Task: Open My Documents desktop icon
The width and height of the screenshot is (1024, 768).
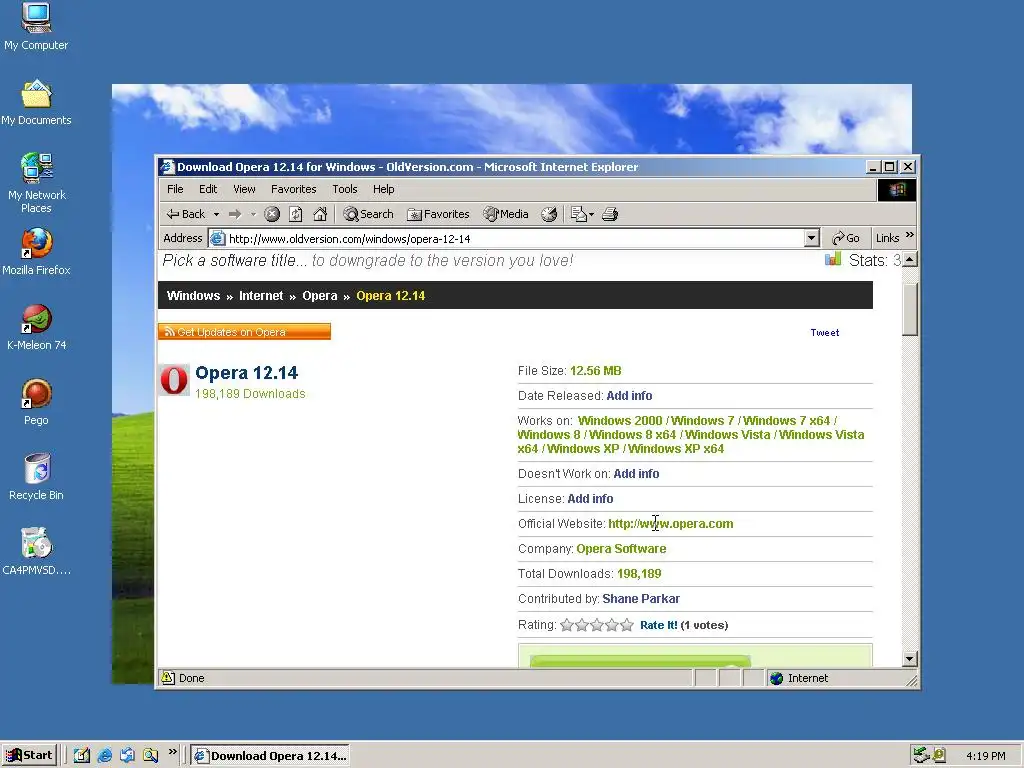Action: coord(36,103)
